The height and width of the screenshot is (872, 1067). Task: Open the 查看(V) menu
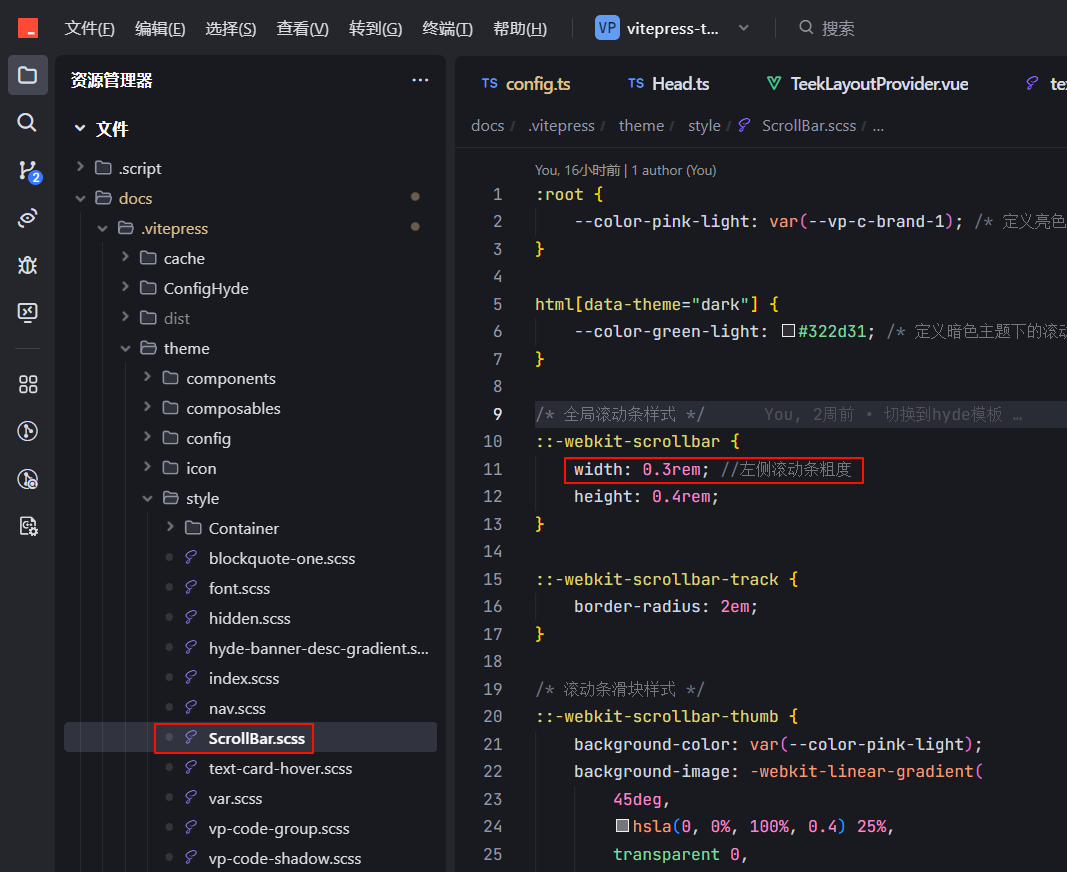302,29
